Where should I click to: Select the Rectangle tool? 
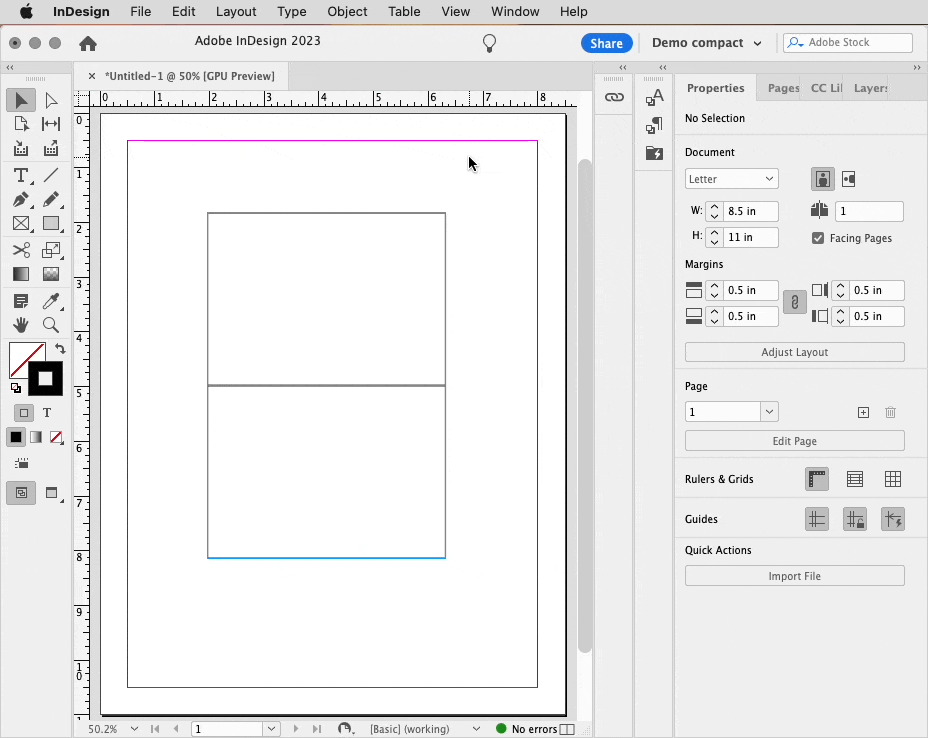51,224
